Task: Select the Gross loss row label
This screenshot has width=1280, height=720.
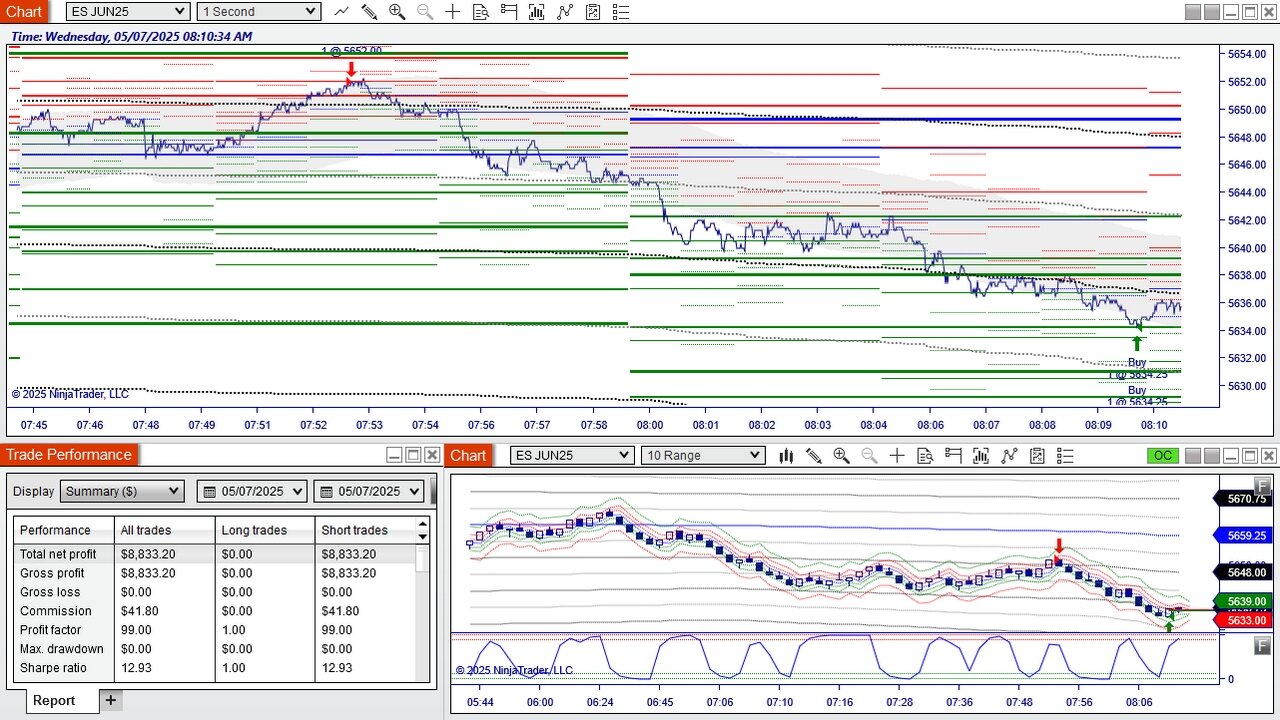Action: [x=50, y=592]
